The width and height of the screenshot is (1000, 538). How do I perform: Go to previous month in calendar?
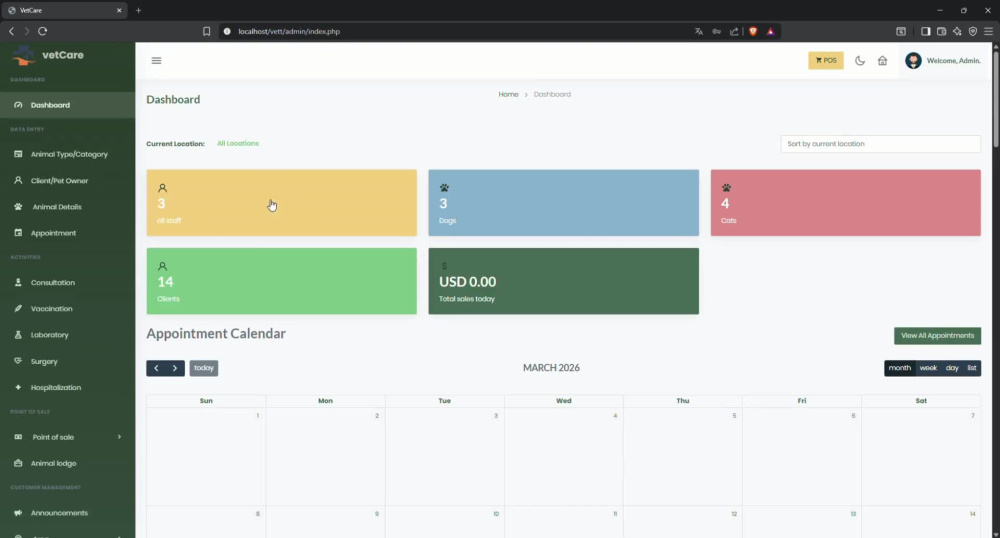click(x=156, y=368)
